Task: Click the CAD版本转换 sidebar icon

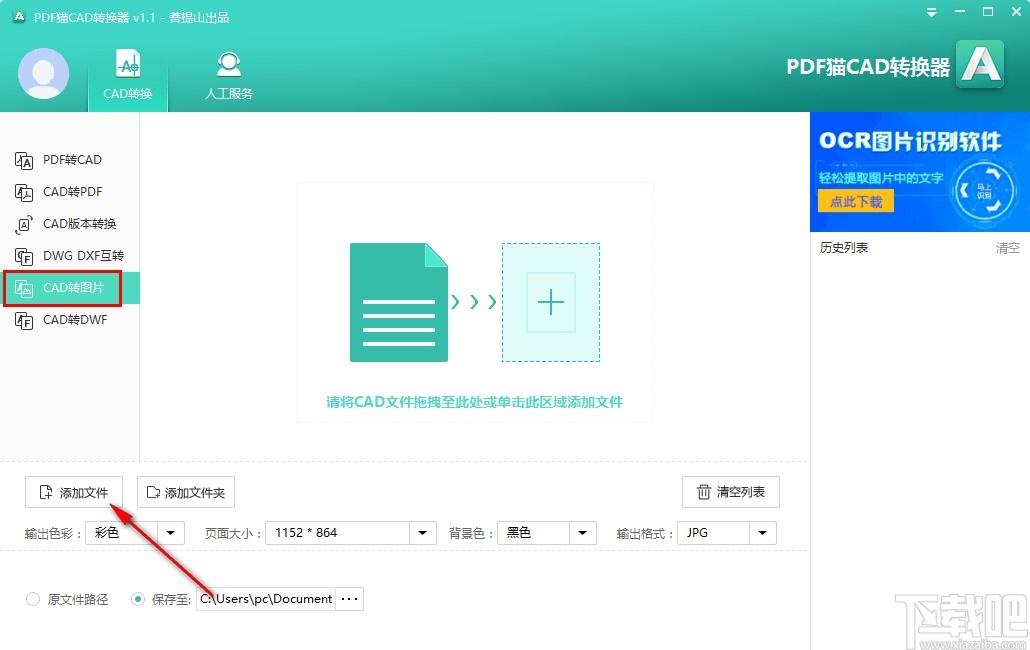Action: (24, 225)
